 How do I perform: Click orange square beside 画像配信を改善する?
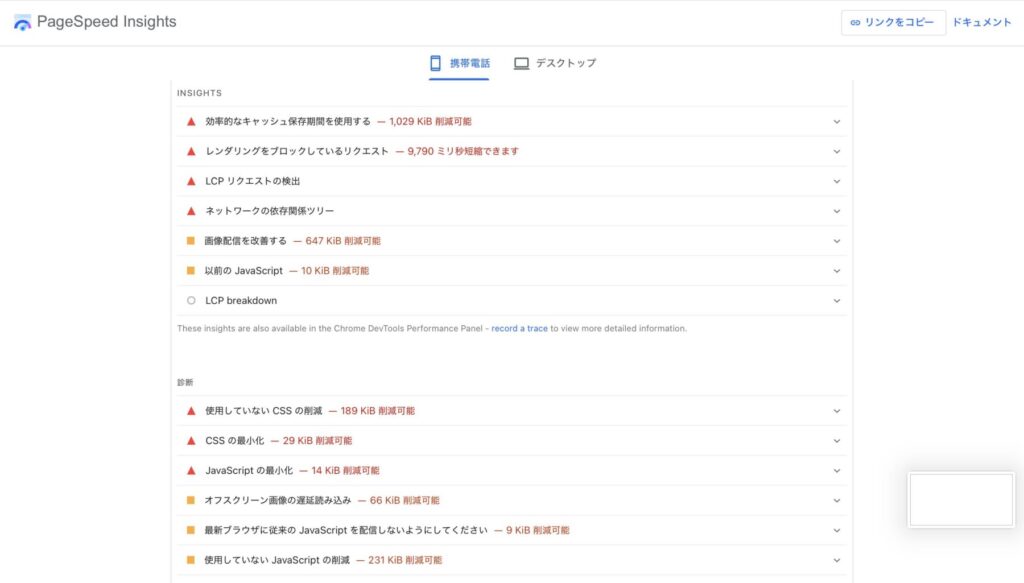[x=190, y=241]
